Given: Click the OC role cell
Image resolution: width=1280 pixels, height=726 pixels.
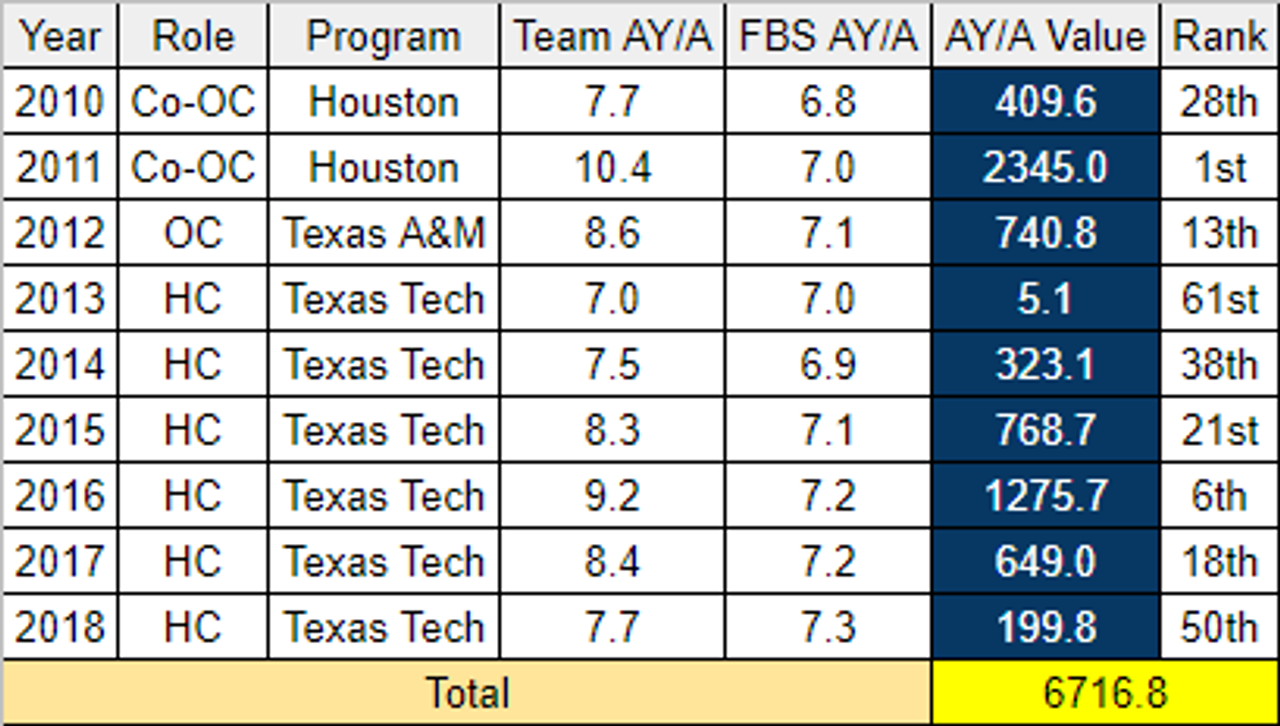Looking at the screenshot, I should pos(193,233).
